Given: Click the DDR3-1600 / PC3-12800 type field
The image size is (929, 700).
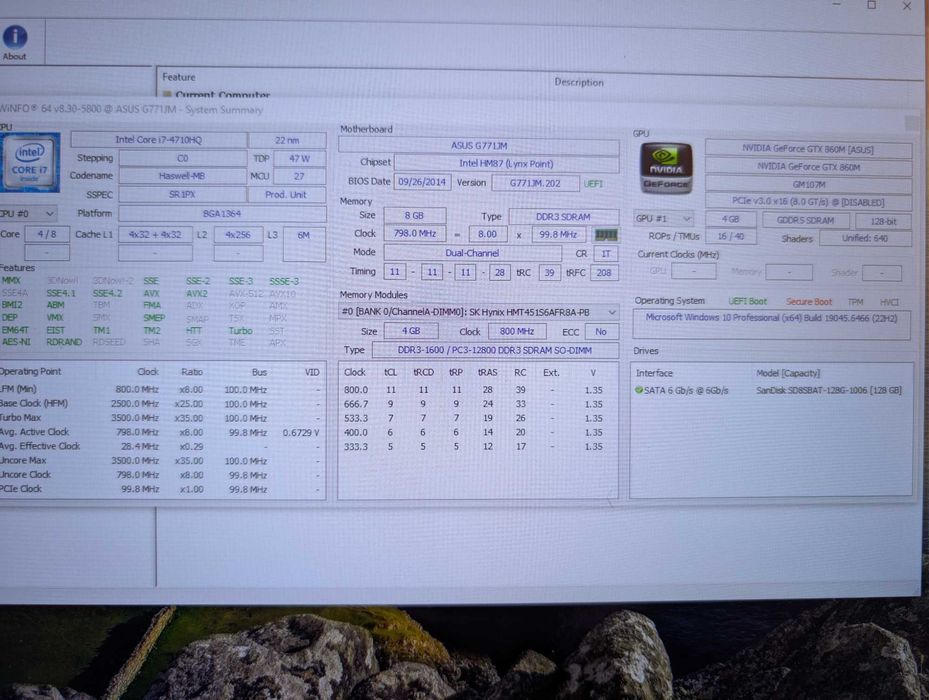Looking at the screenshot, I should coord(495,350).
